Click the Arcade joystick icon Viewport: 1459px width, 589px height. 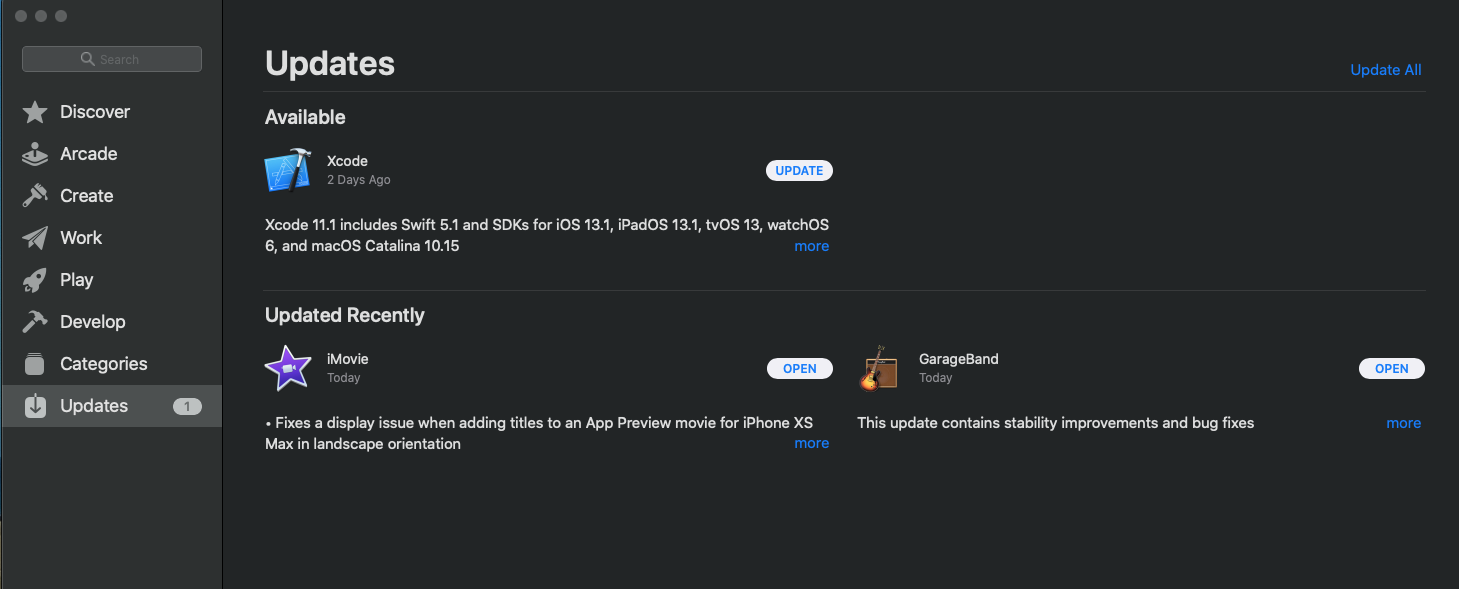pos(35,154)
